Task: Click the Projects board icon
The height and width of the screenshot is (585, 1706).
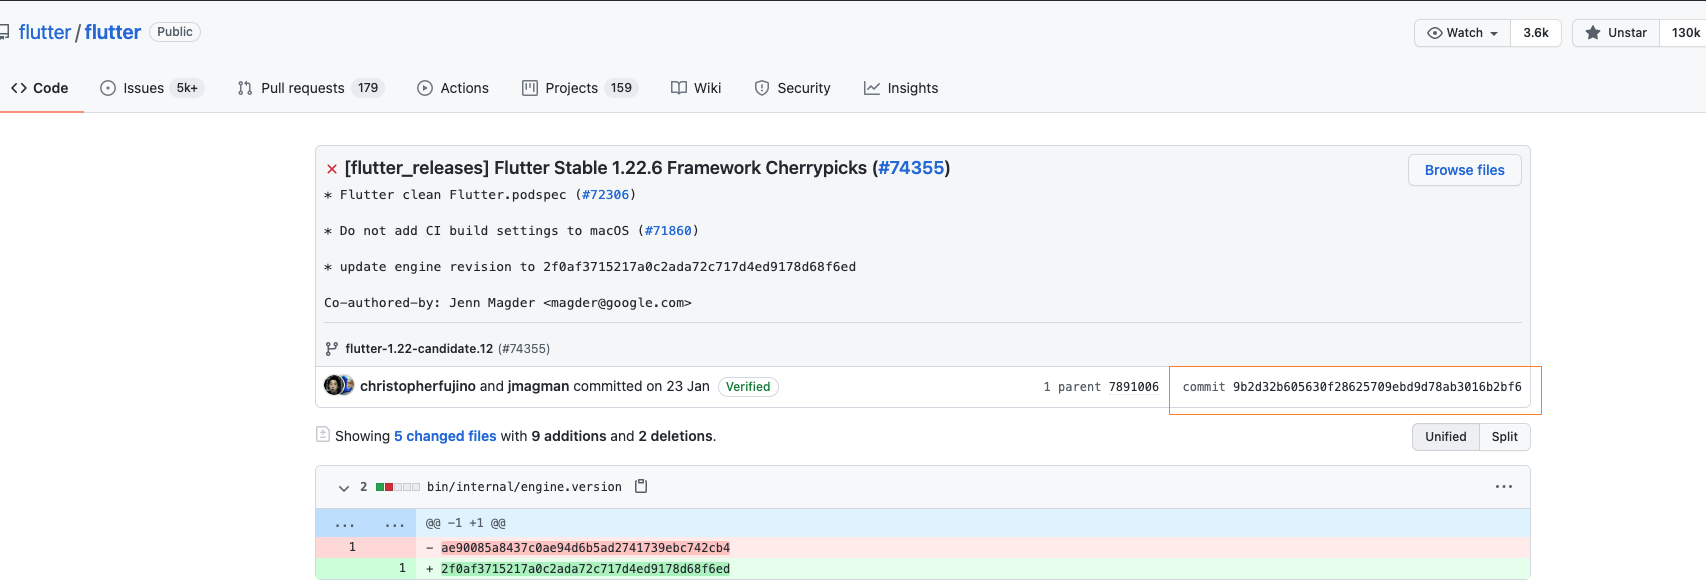Action: [530, 88]
